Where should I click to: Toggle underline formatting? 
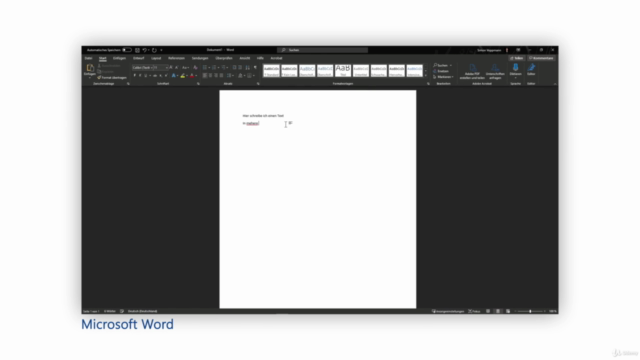(x=146, y=76)
